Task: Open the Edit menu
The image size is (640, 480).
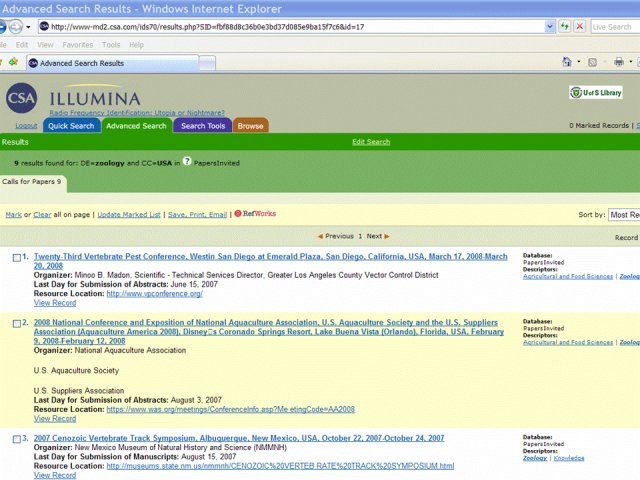Action: (x=22, y=45)
